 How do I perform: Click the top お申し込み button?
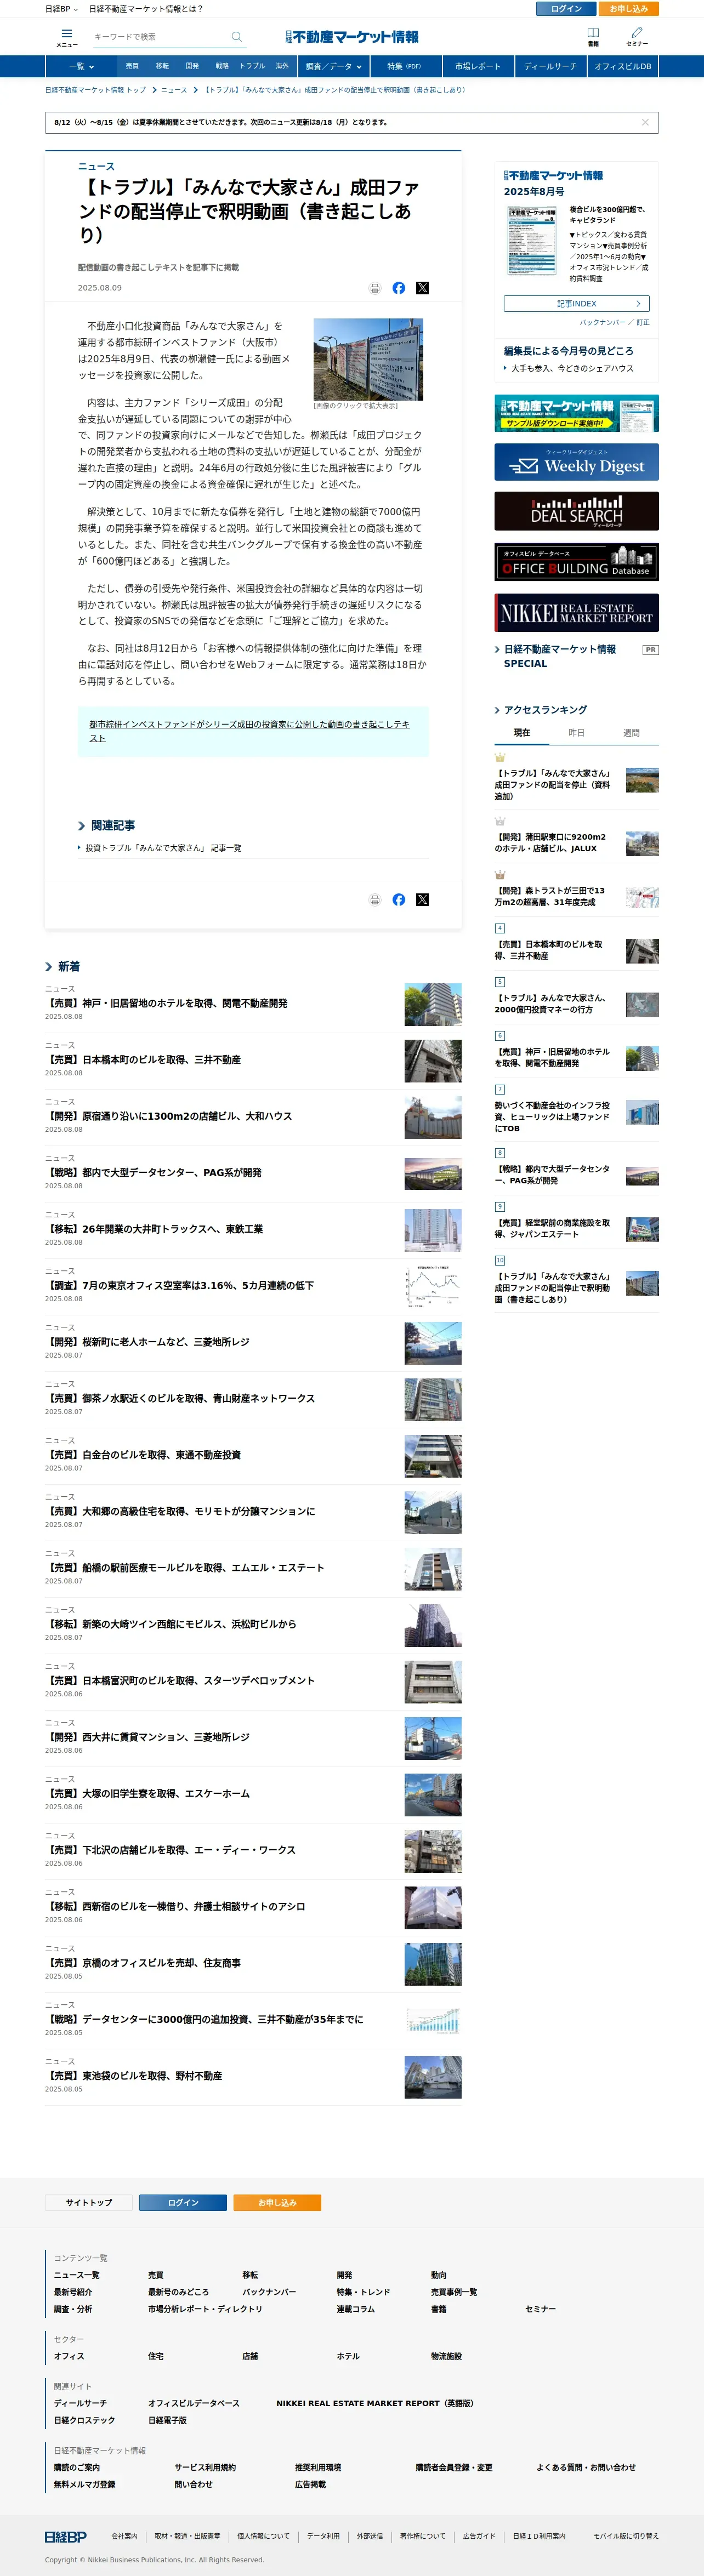pos(629,9)
